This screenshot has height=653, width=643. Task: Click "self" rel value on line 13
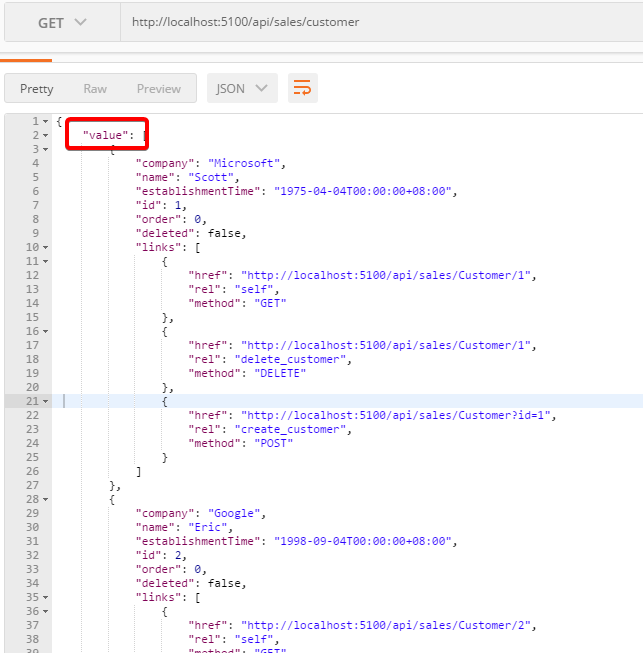click(x=254, y=289)
